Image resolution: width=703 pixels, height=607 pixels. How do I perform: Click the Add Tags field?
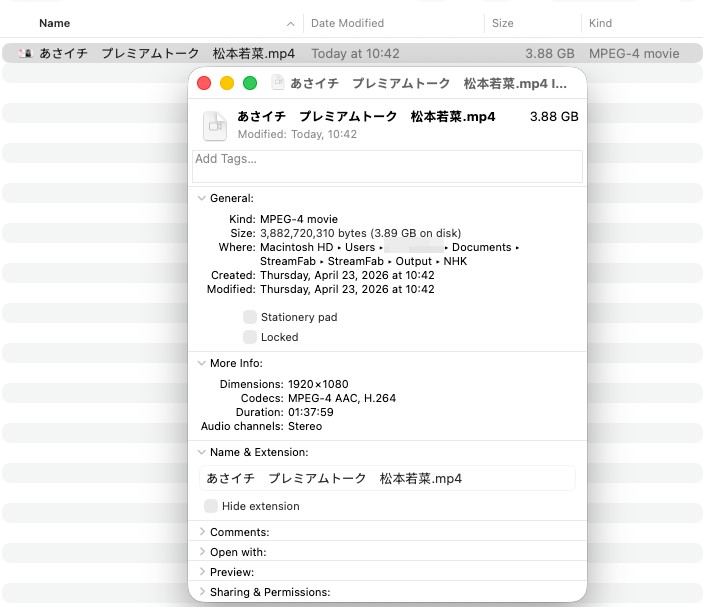click(x=387, y=166)
